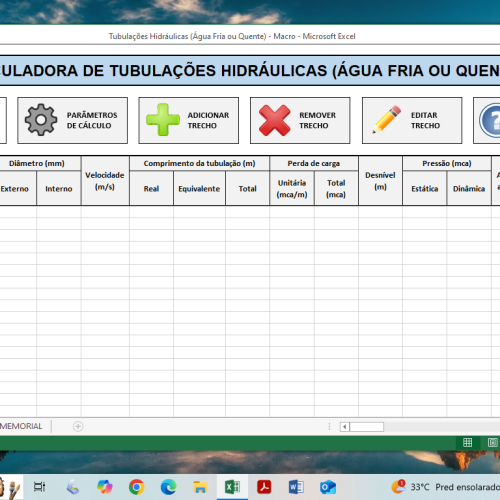Screen dimensions: 500x500
Task: Click the pencil Editar Trecho icon
Action: (387, 120)
